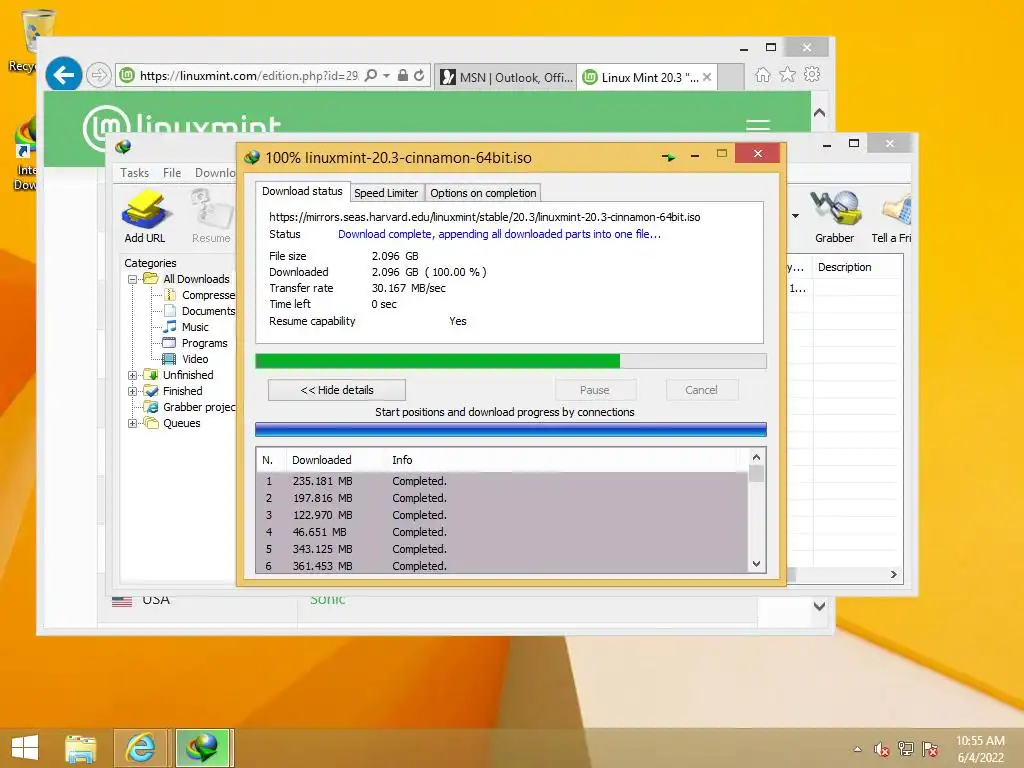Expand the Finished category
The height and width of the screenshot is (768, 1024).
coord(132,391)
